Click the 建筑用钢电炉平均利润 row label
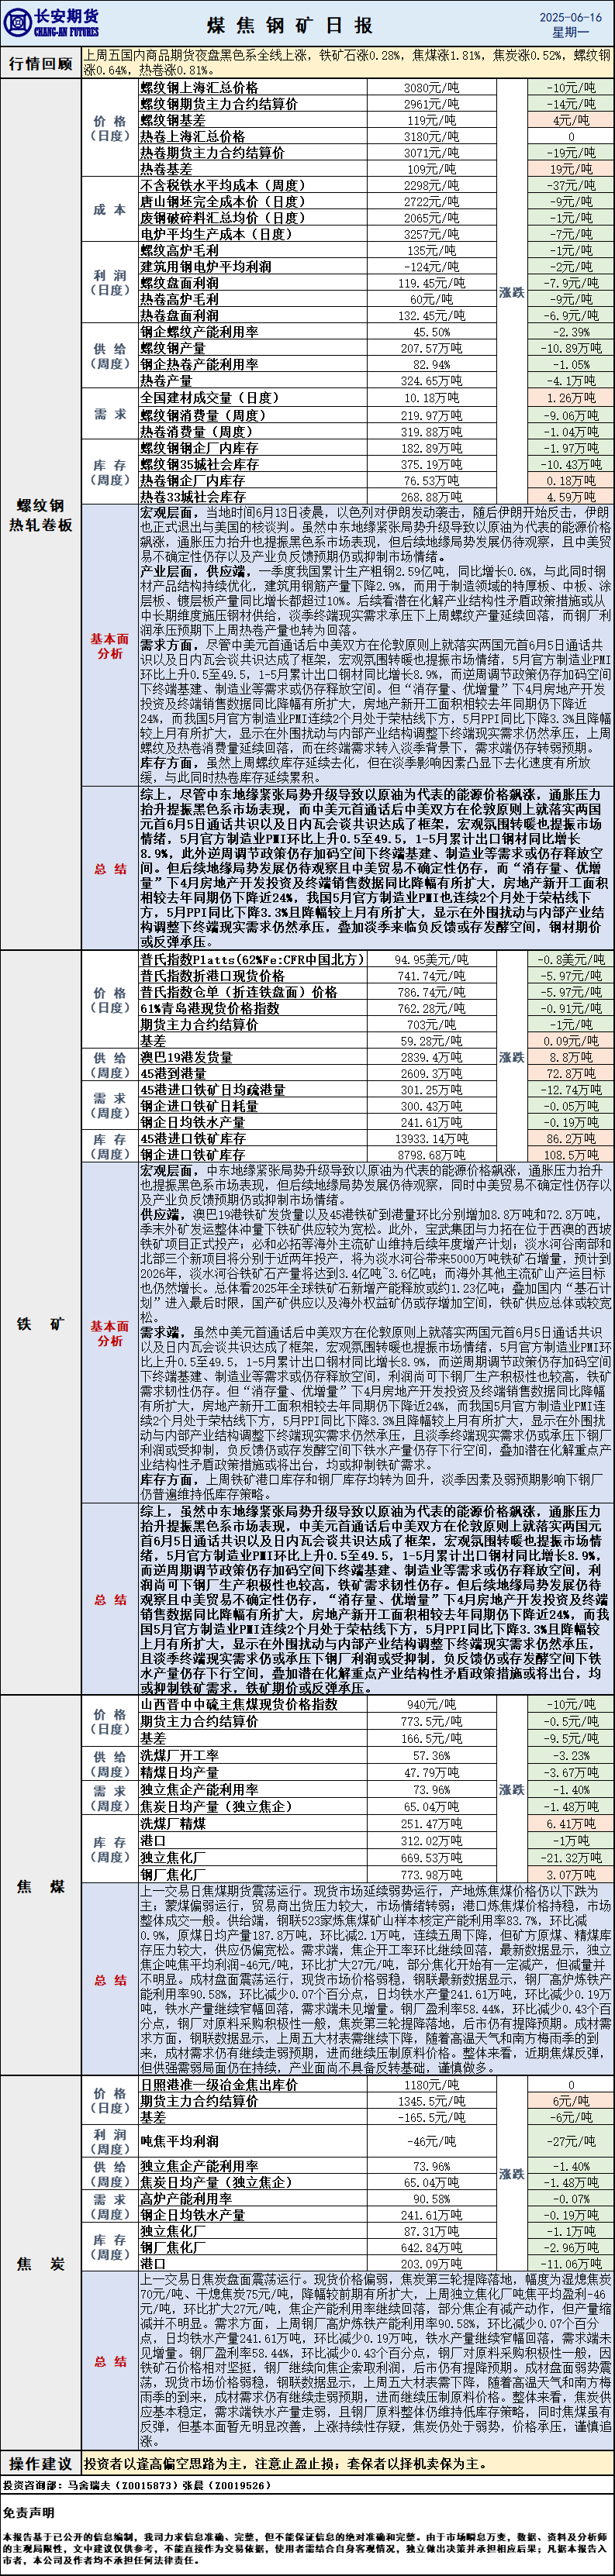Screen dimensions: 615x2576 (205, 266)
